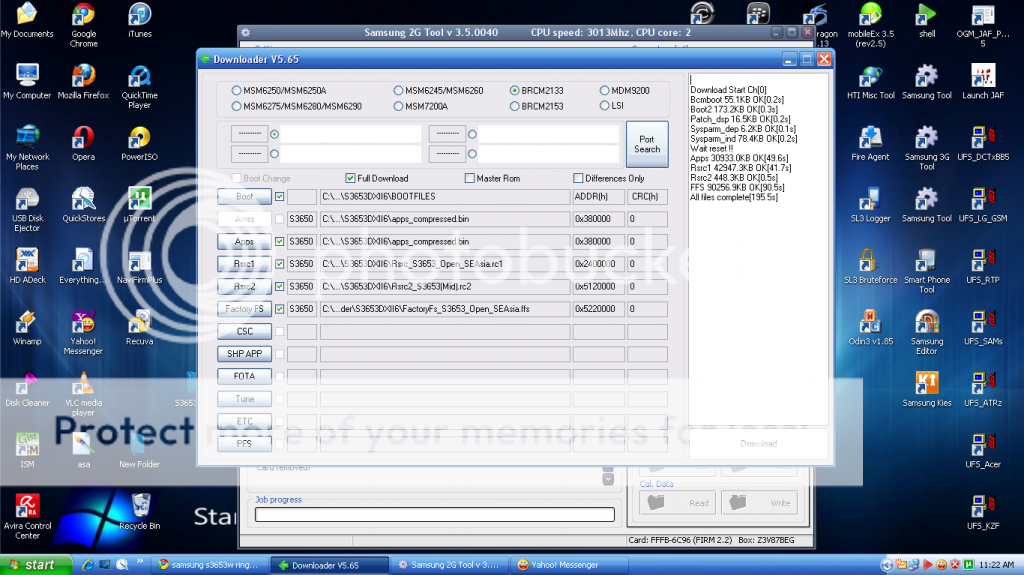Switch to Samsung 2G Tool taskbar item
This screenshot has height=575, width=1024.
[x=449, y=565]
